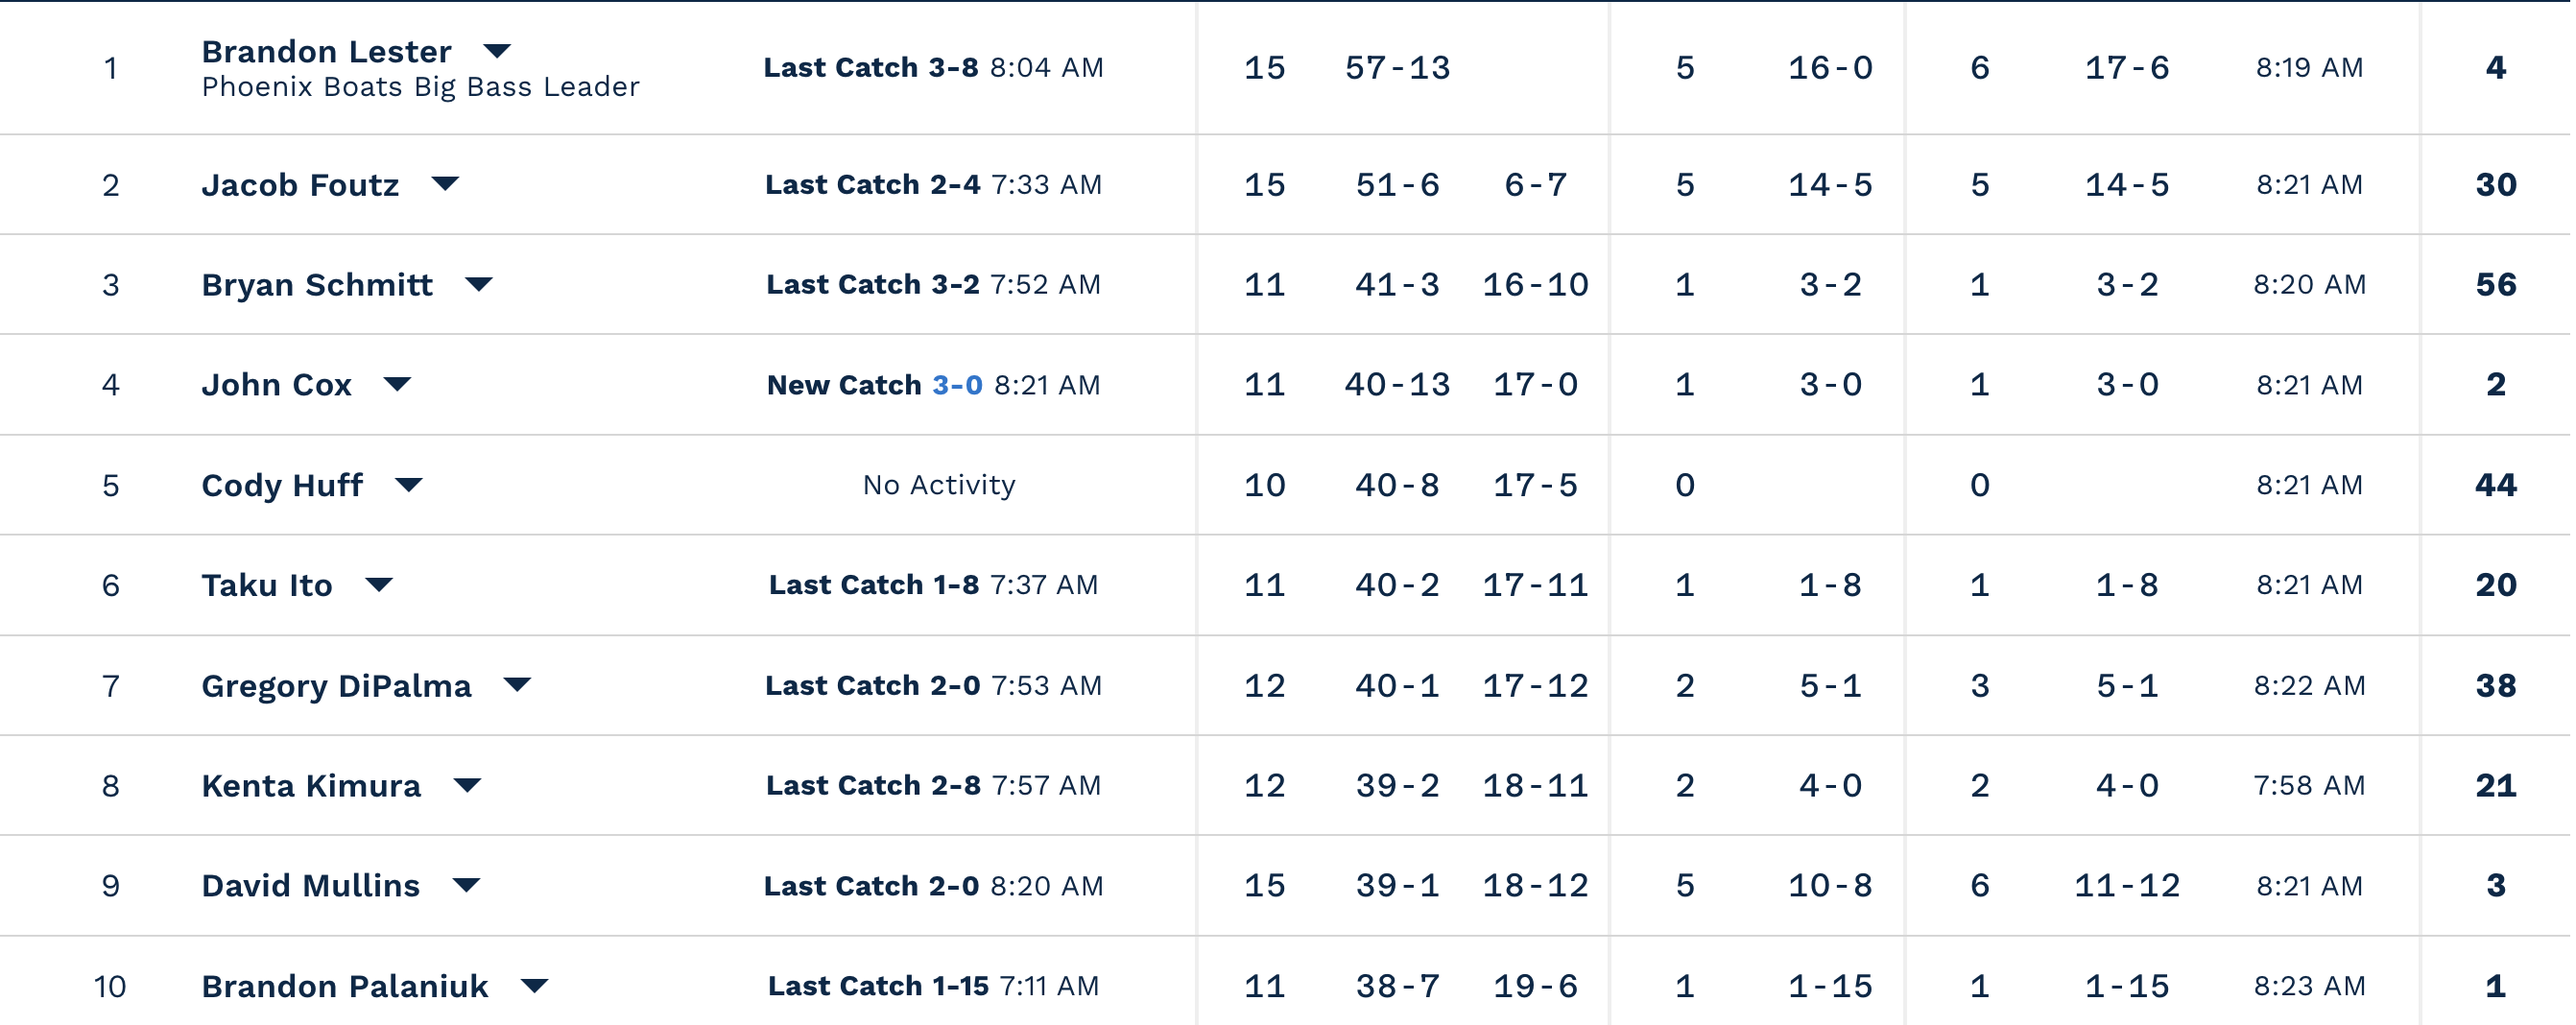
Task: Expand Jacob Foutz dropdown arrow
Action: click(x=445, y=183)
